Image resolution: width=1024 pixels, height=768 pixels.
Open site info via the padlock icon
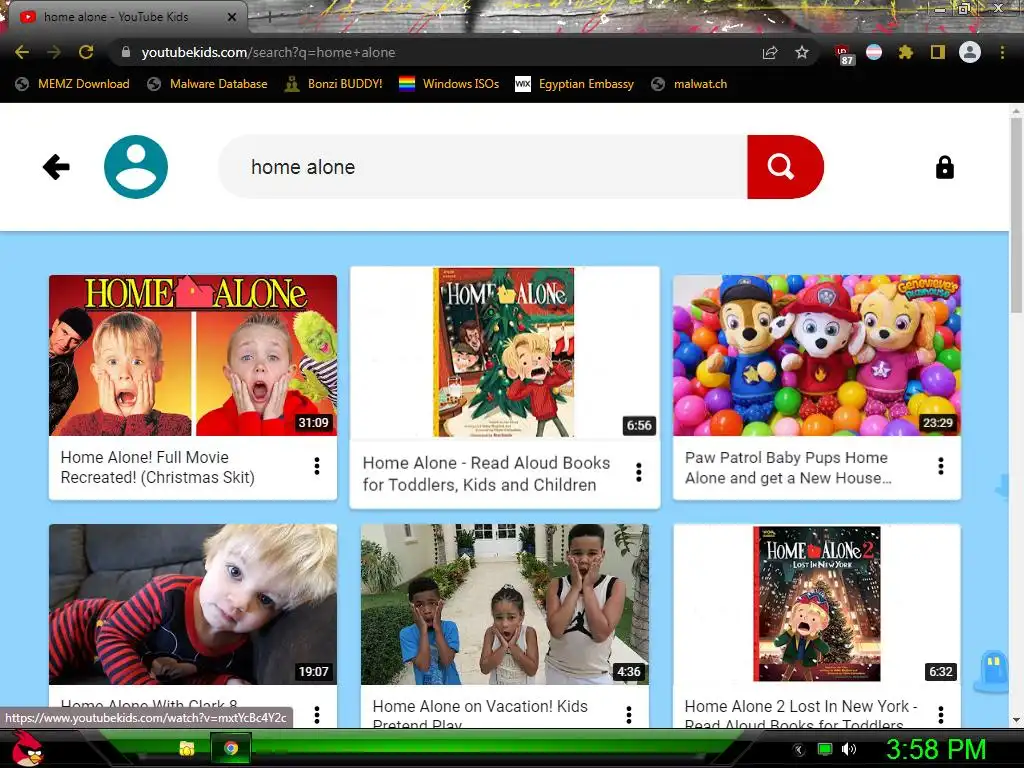(125, 52)
